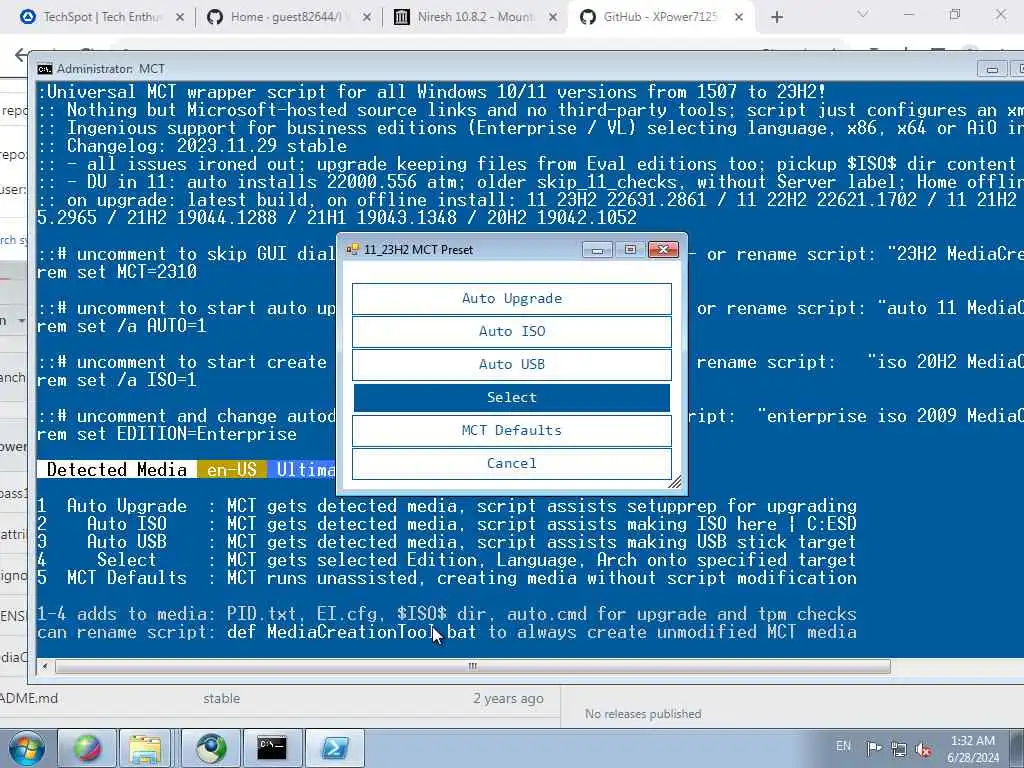Open the globe browser taskbar icon
This screenshot has width=1024, height=768.
210,748
